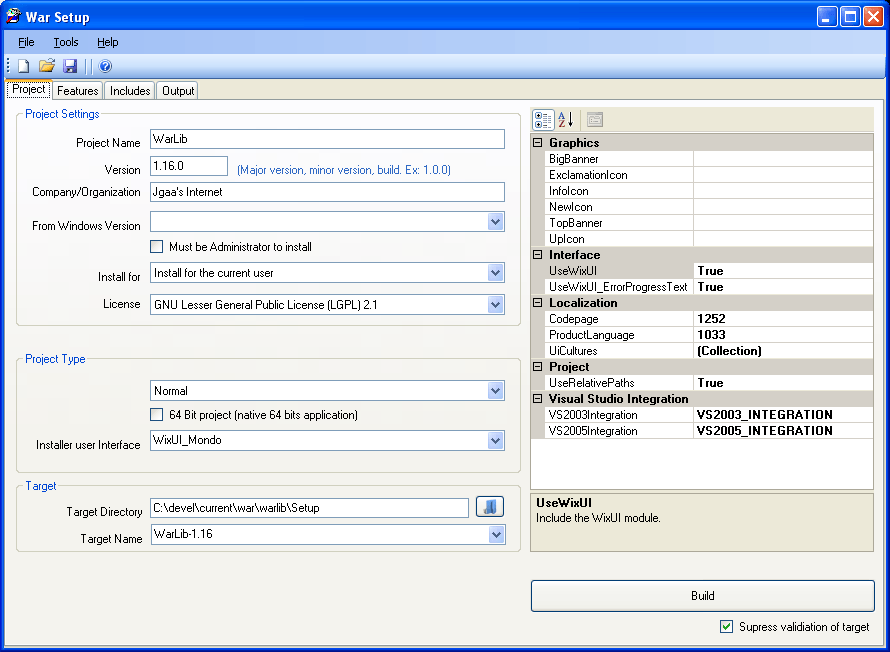Enable Must be Administrator to install
This screenshot has width=890, height=652.
click(157, 247)
